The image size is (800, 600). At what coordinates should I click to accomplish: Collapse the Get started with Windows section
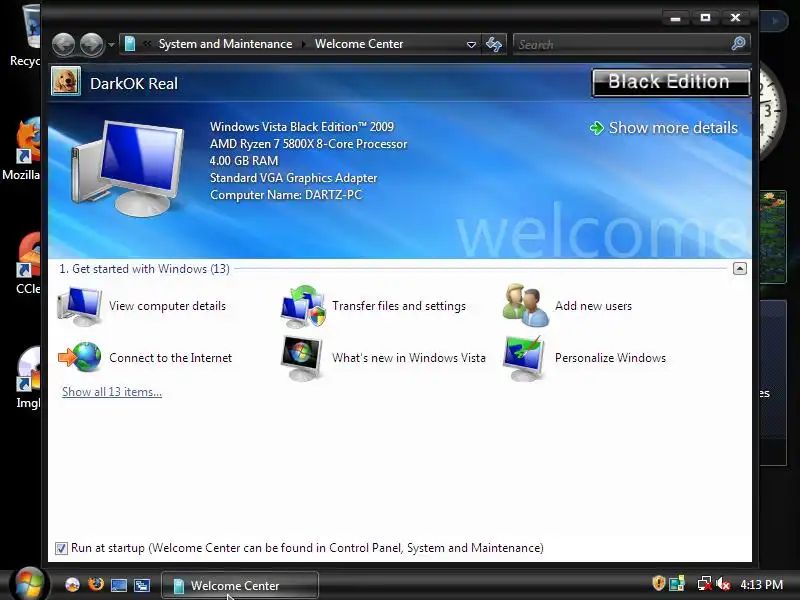(x=740, y=268)
